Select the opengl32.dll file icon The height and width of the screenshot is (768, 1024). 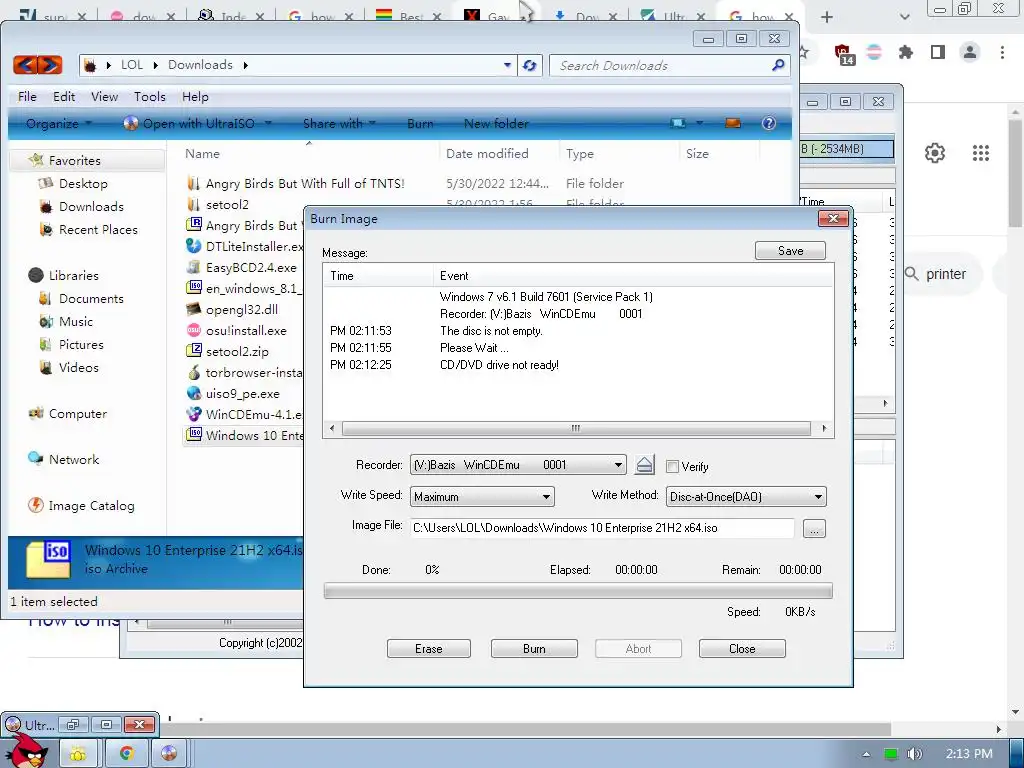point(193,309)
